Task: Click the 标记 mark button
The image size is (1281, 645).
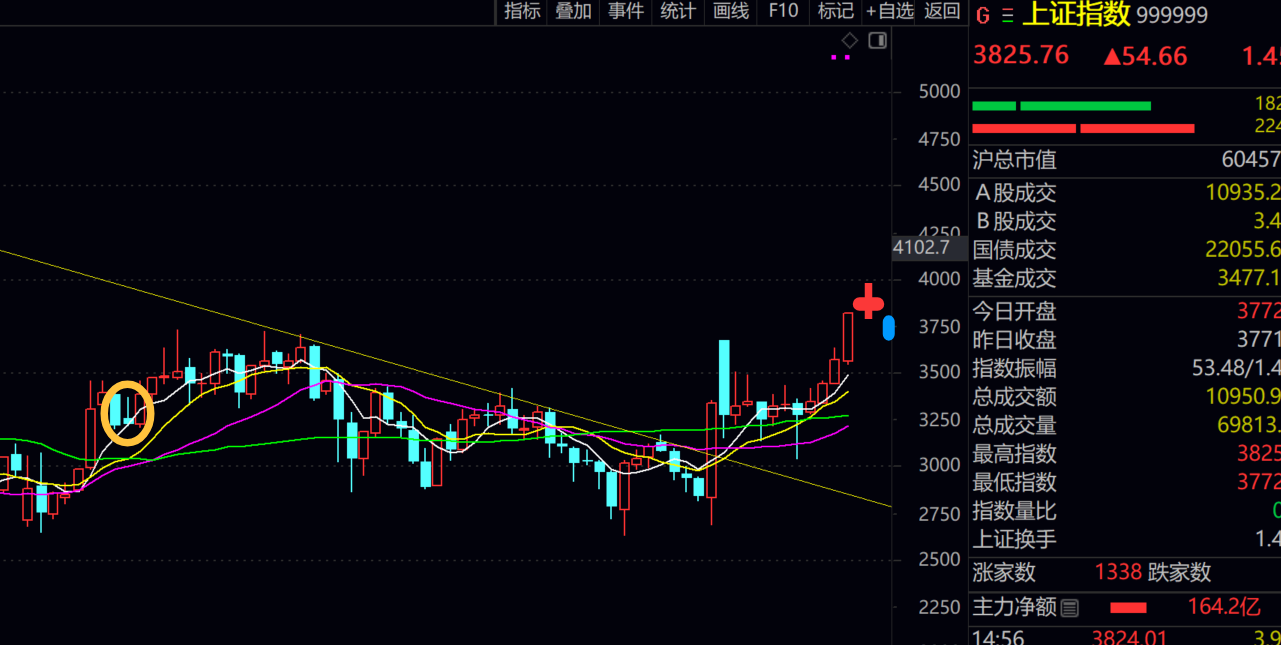Action: [835, 11]
